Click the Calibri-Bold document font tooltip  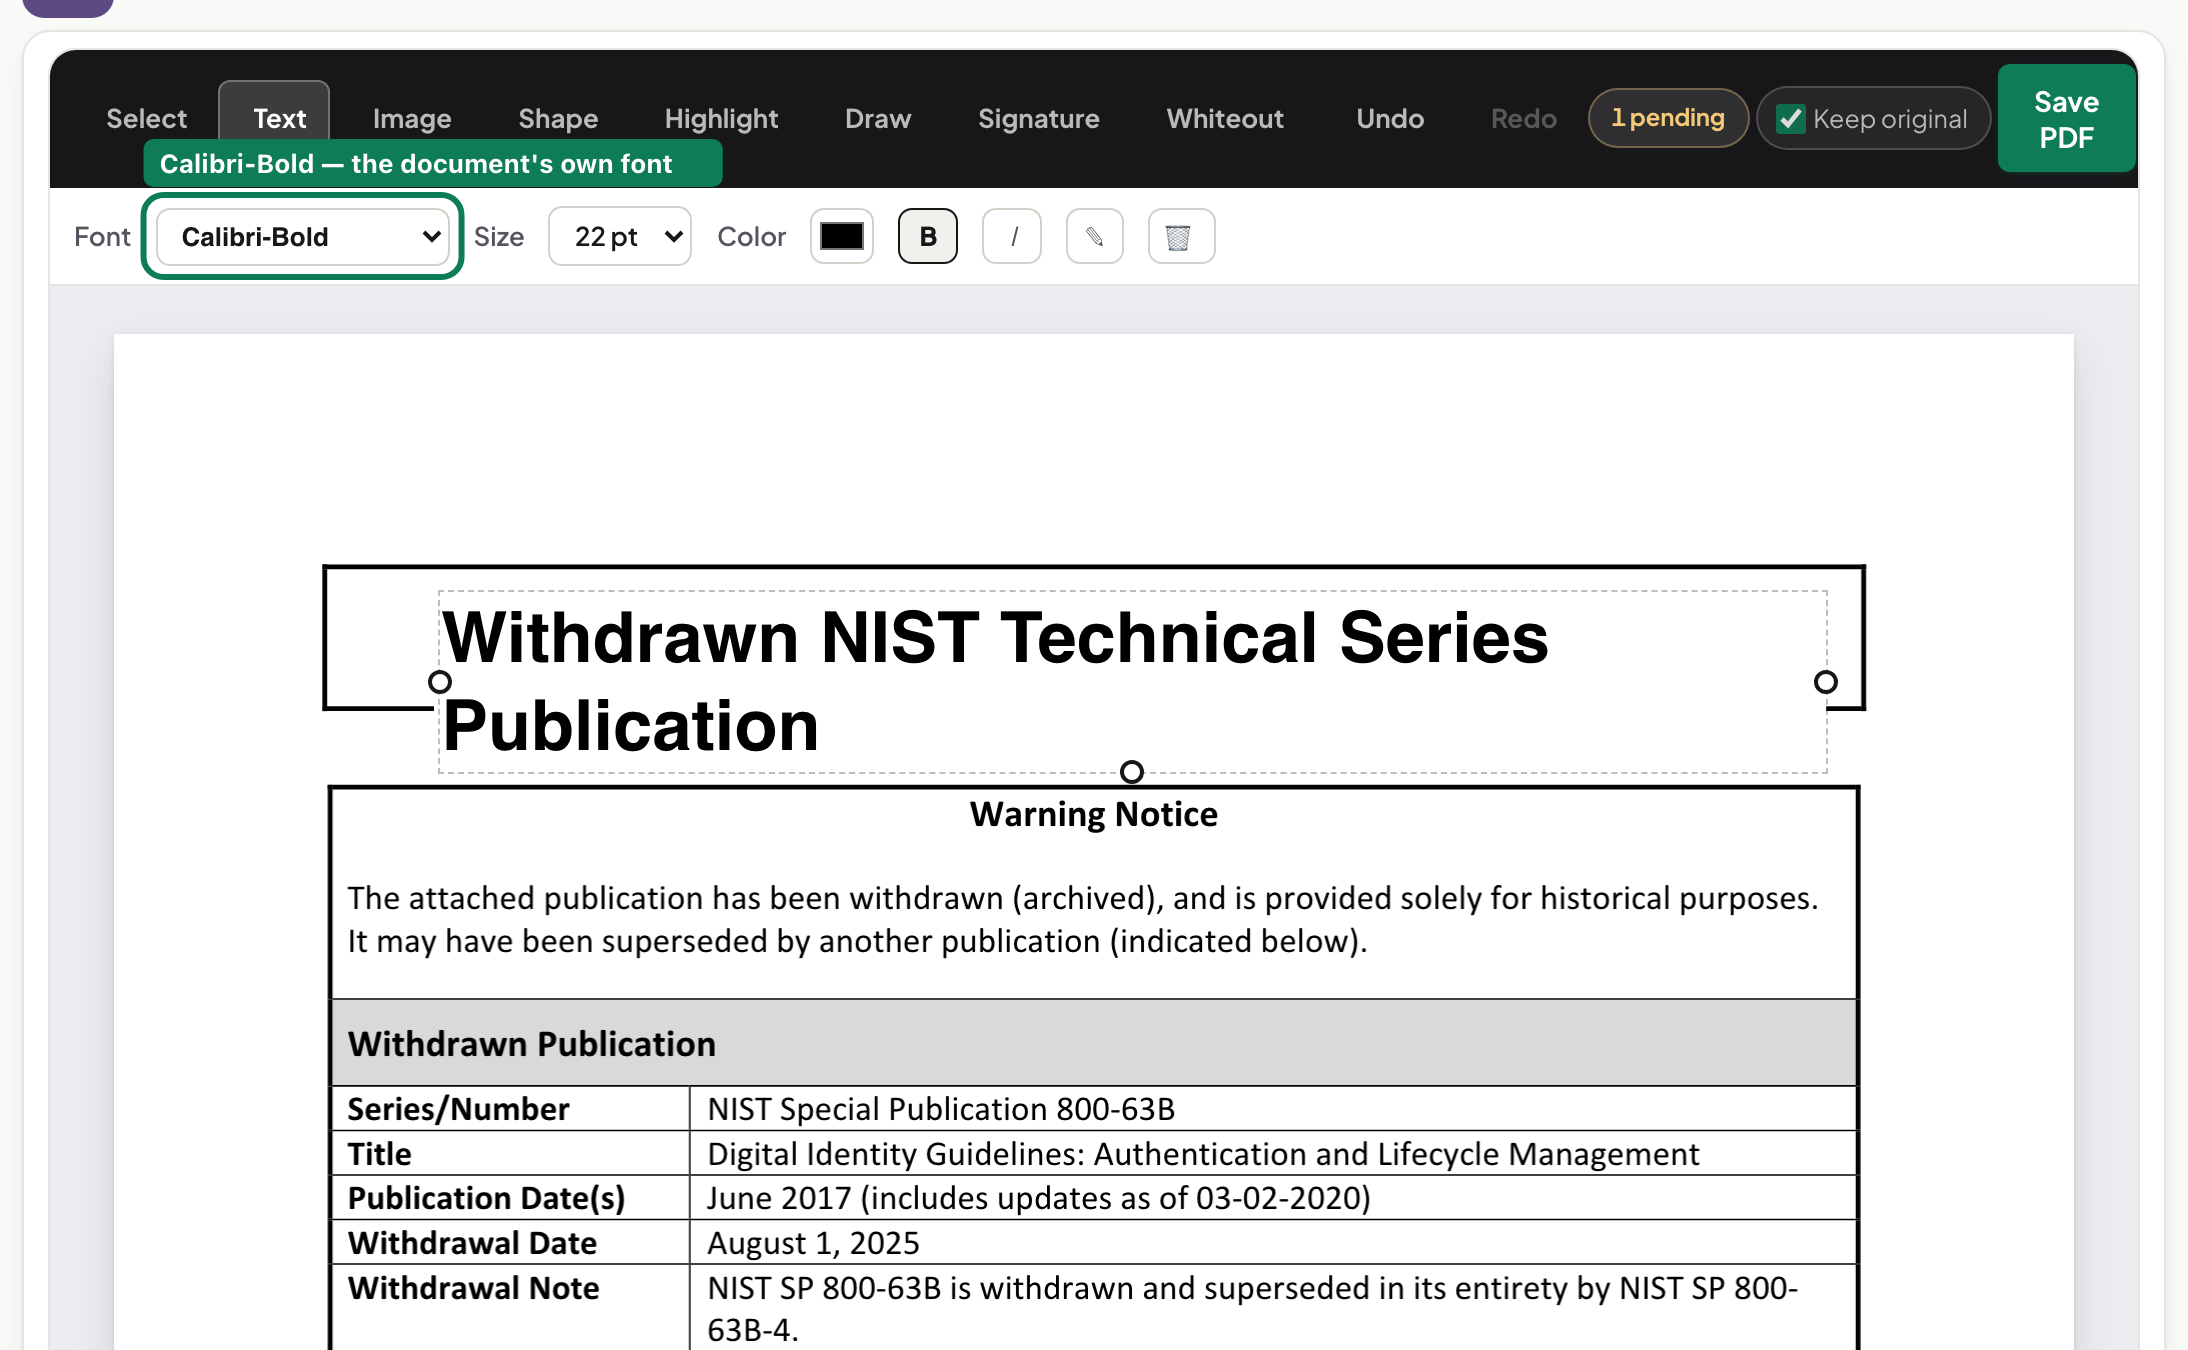pos(432,164)
